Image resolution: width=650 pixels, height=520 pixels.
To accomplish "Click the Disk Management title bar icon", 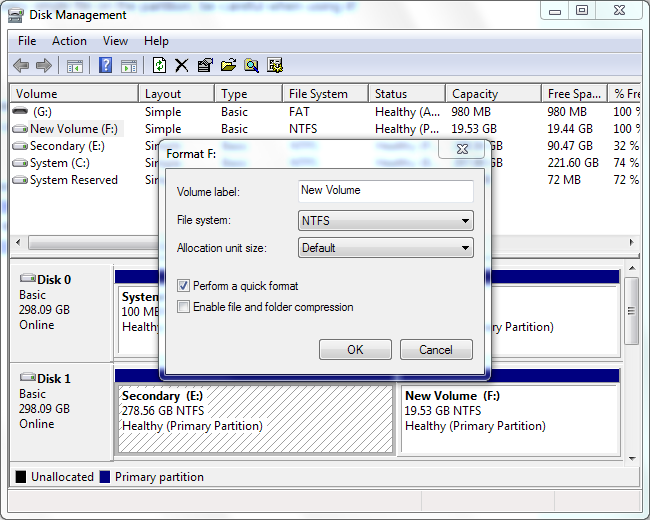I will click(16, 16).
